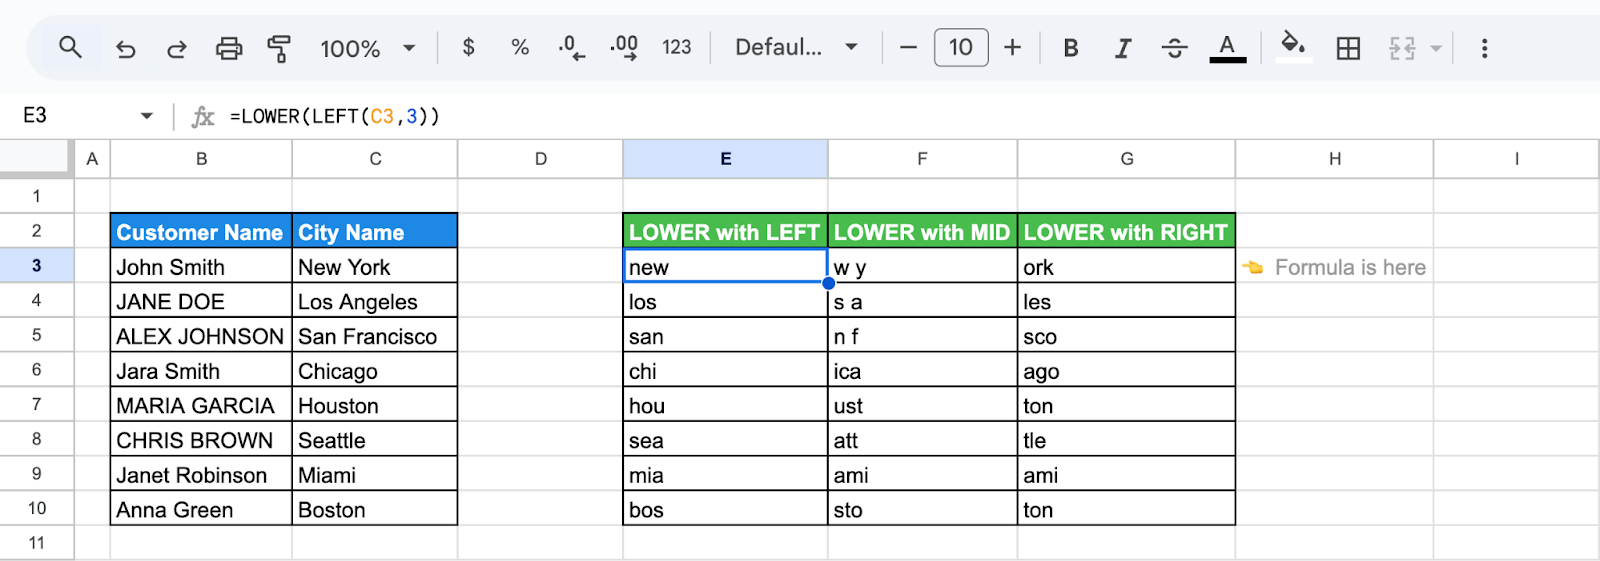This screenshot has height=561, width=1600.
Task: Select cell containing 'bos'
Action: click(725, 509)
